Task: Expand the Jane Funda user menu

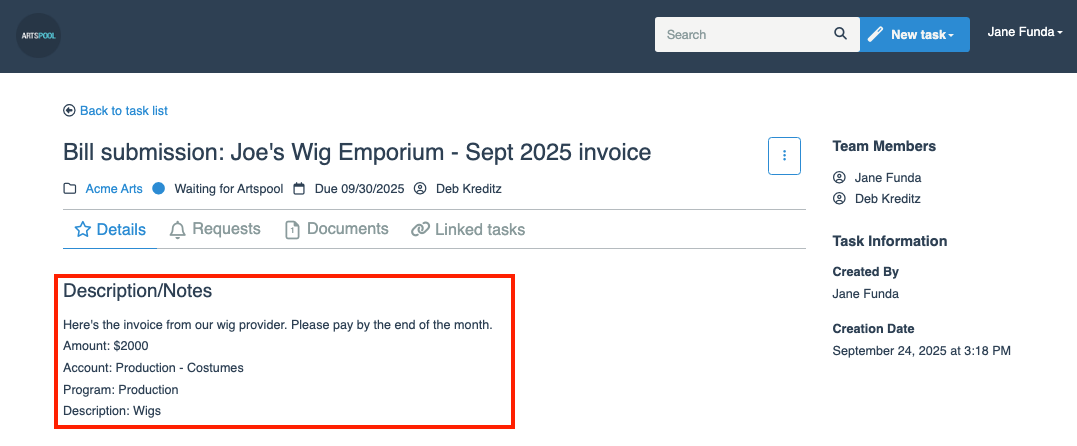Action: coord(1024,32)
